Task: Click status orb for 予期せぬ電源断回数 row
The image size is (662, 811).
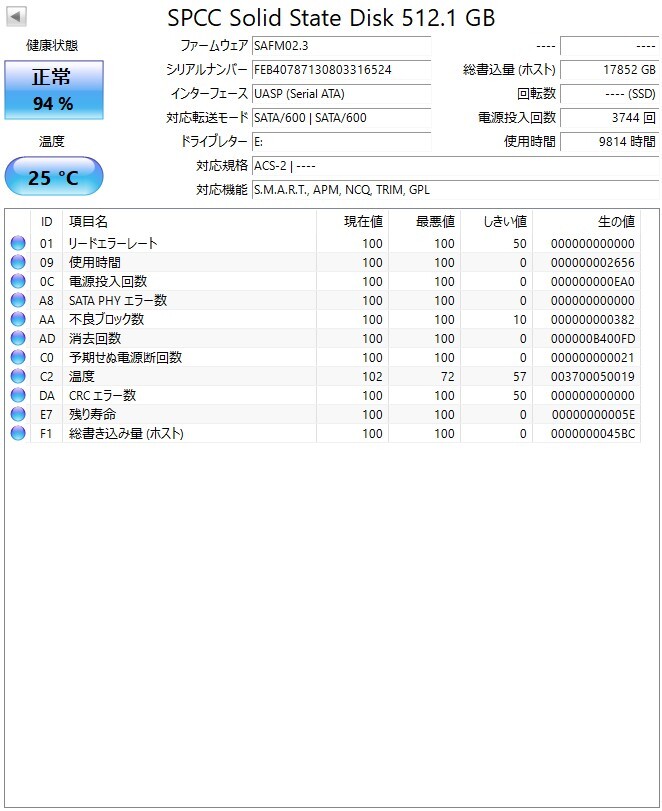Action: [x=18, y=357]
